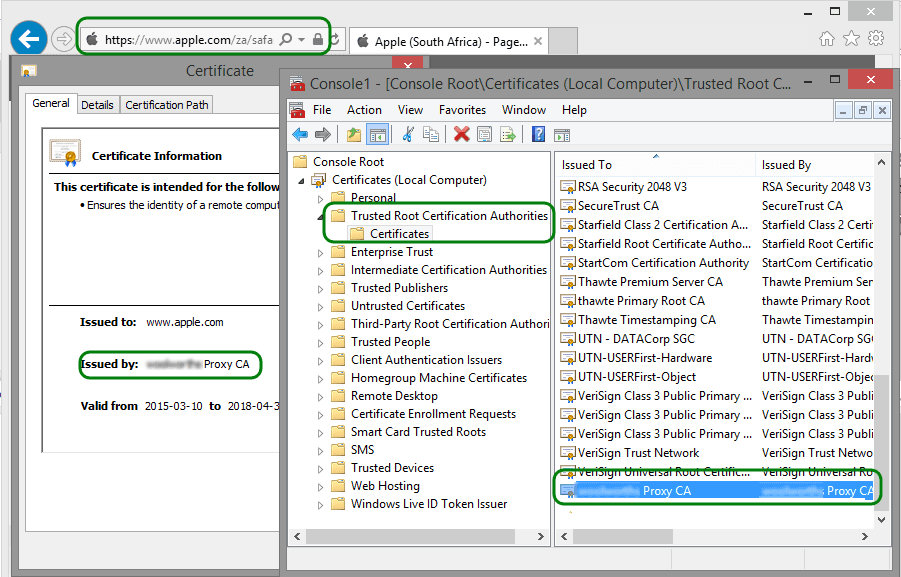This screenshot has width=901, height=577.
Task: Expand the Remote Desktop node
Action: click(x=321, y=397)
